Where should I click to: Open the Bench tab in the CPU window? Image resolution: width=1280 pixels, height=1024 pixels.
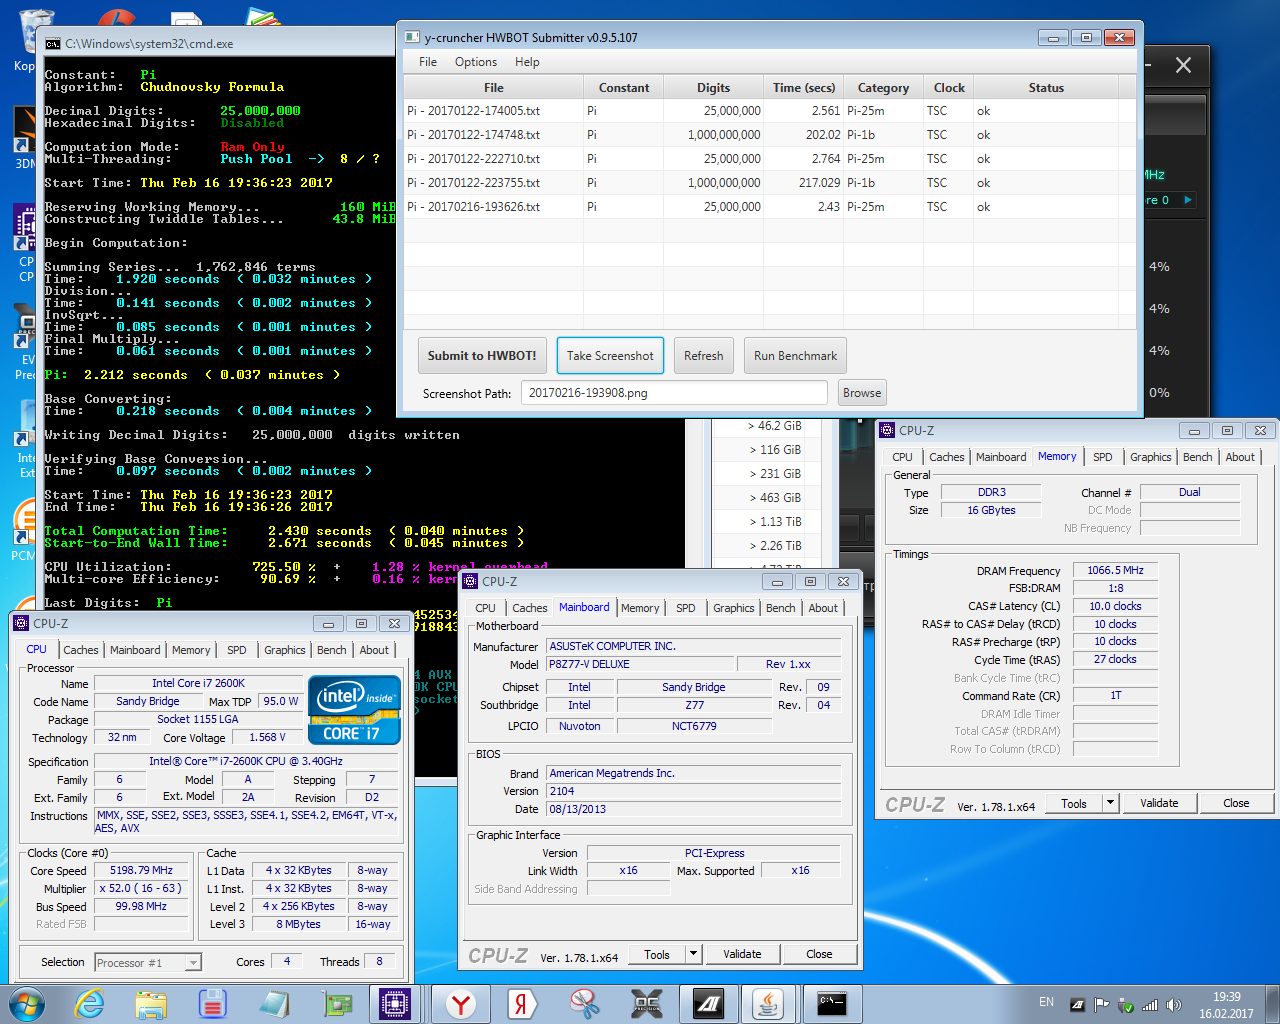click(332, 650)
